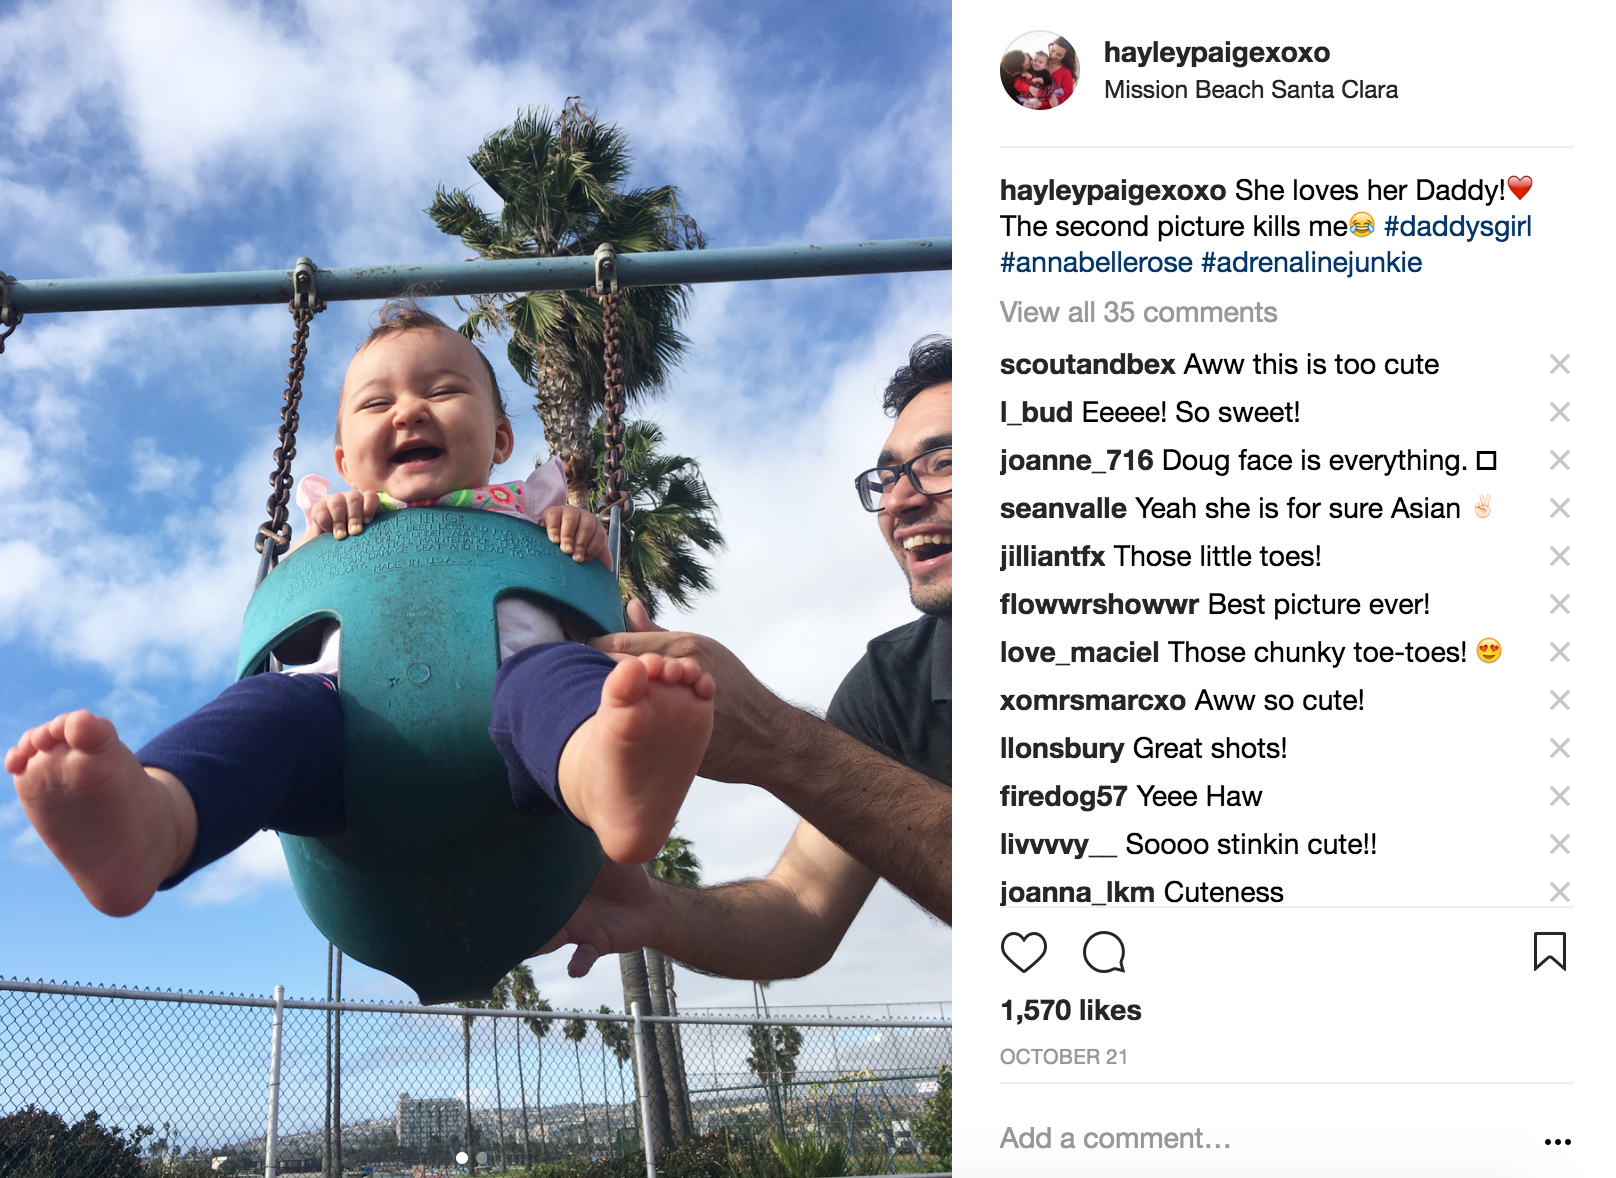Delete the joanne_716 comment using X
This screenshot has width=1616, height=1178.
pyautogui.click(x=1559, y=460)
